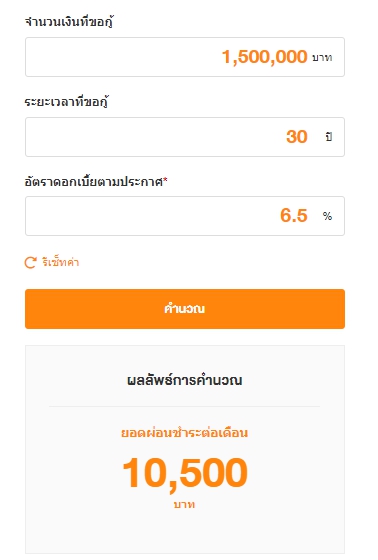Click the % symbol in interest field
Image resolution: width=378 pixels, height=560 pixels.
click(327, 216)
